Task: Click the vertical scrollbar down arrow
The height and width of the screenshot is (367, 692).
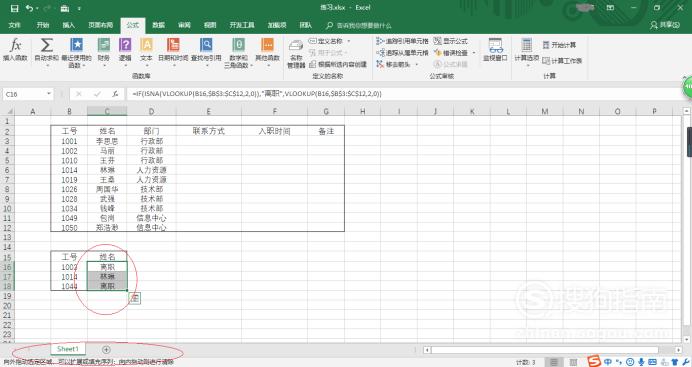Action: (x=686, y=340)
